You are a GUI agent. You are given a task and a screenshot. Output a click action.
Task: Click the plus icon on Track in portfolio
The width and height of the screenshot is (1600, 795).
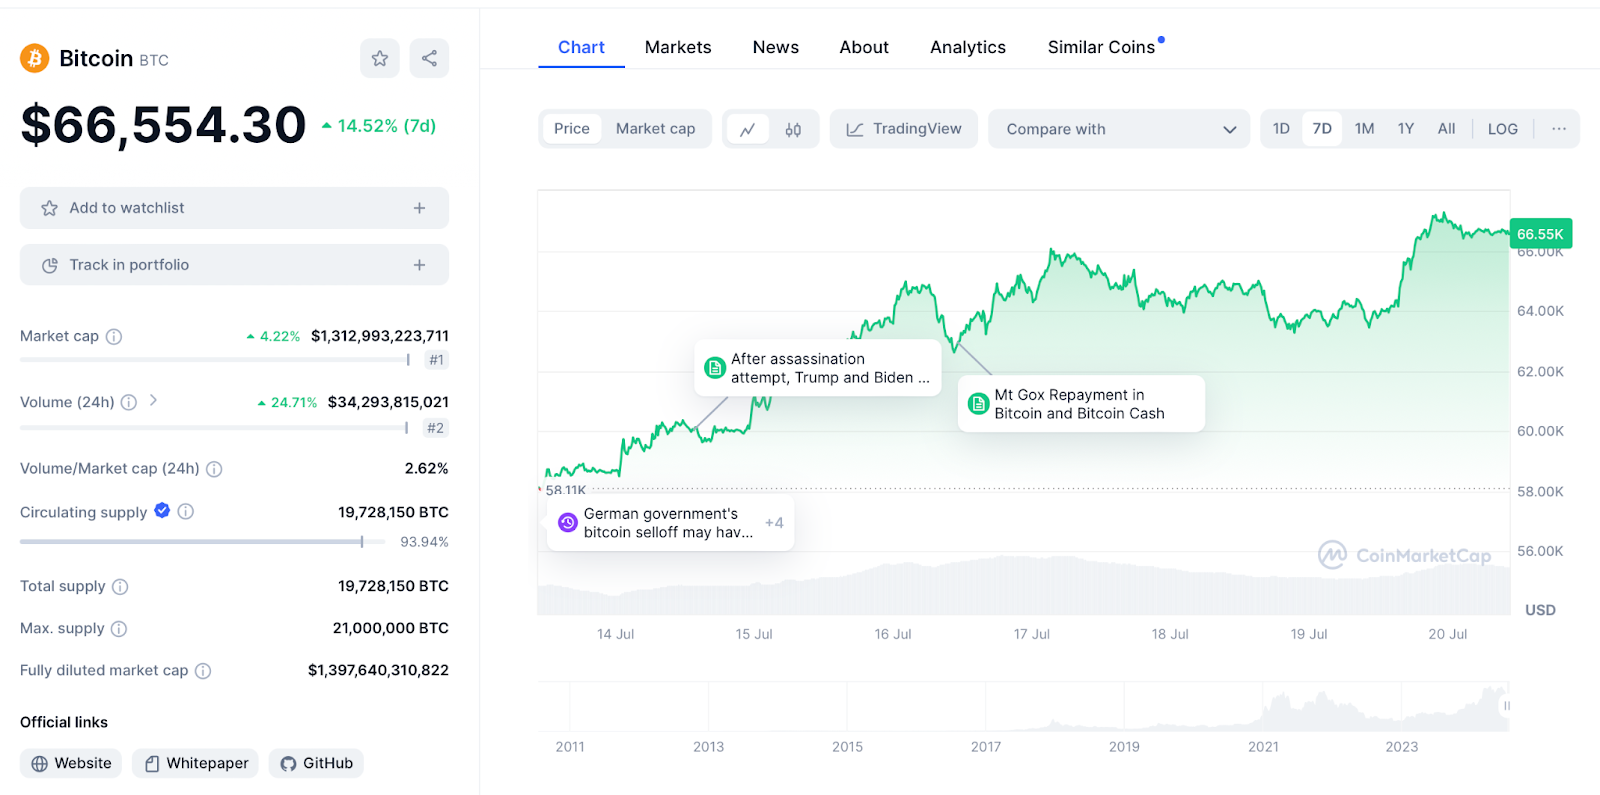[x=419, y=265]
